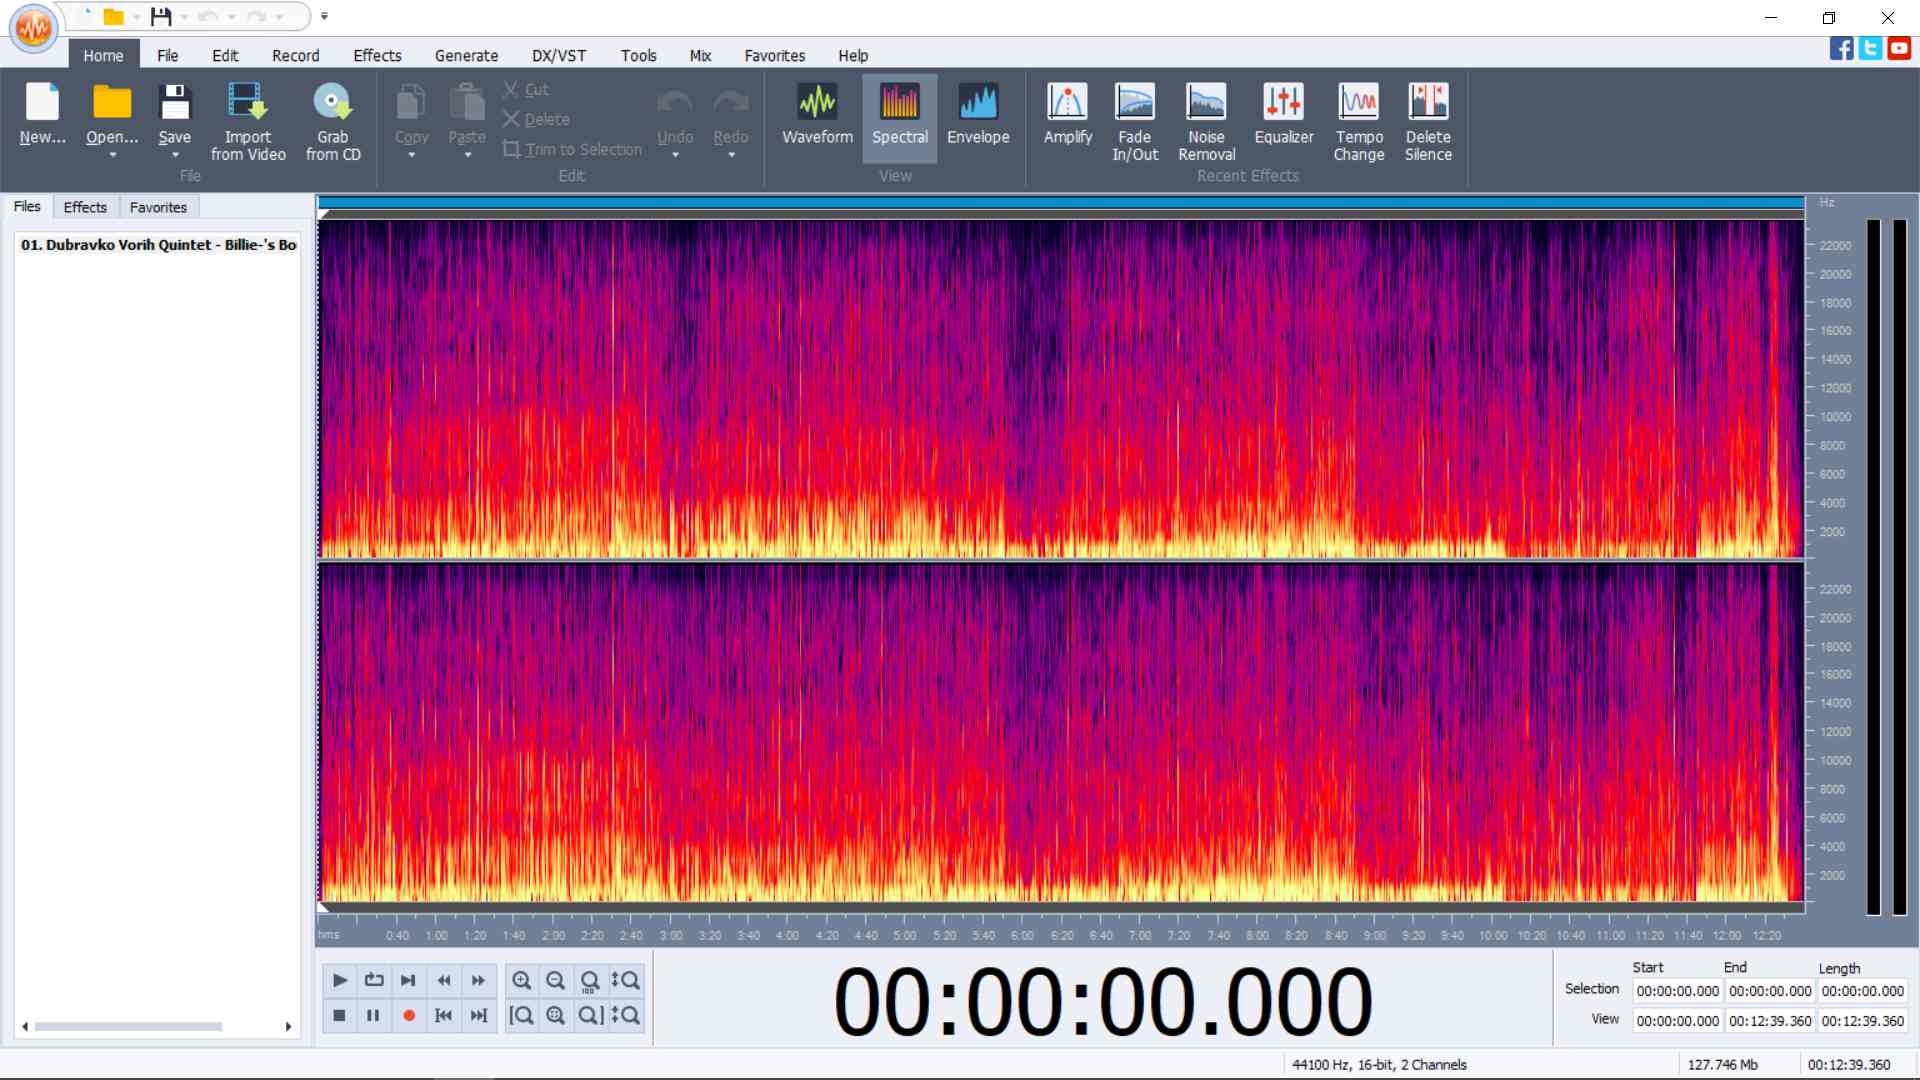Run Delete Silence effect
This screenshot has width=1920, height=1080.
(1428, 121)
